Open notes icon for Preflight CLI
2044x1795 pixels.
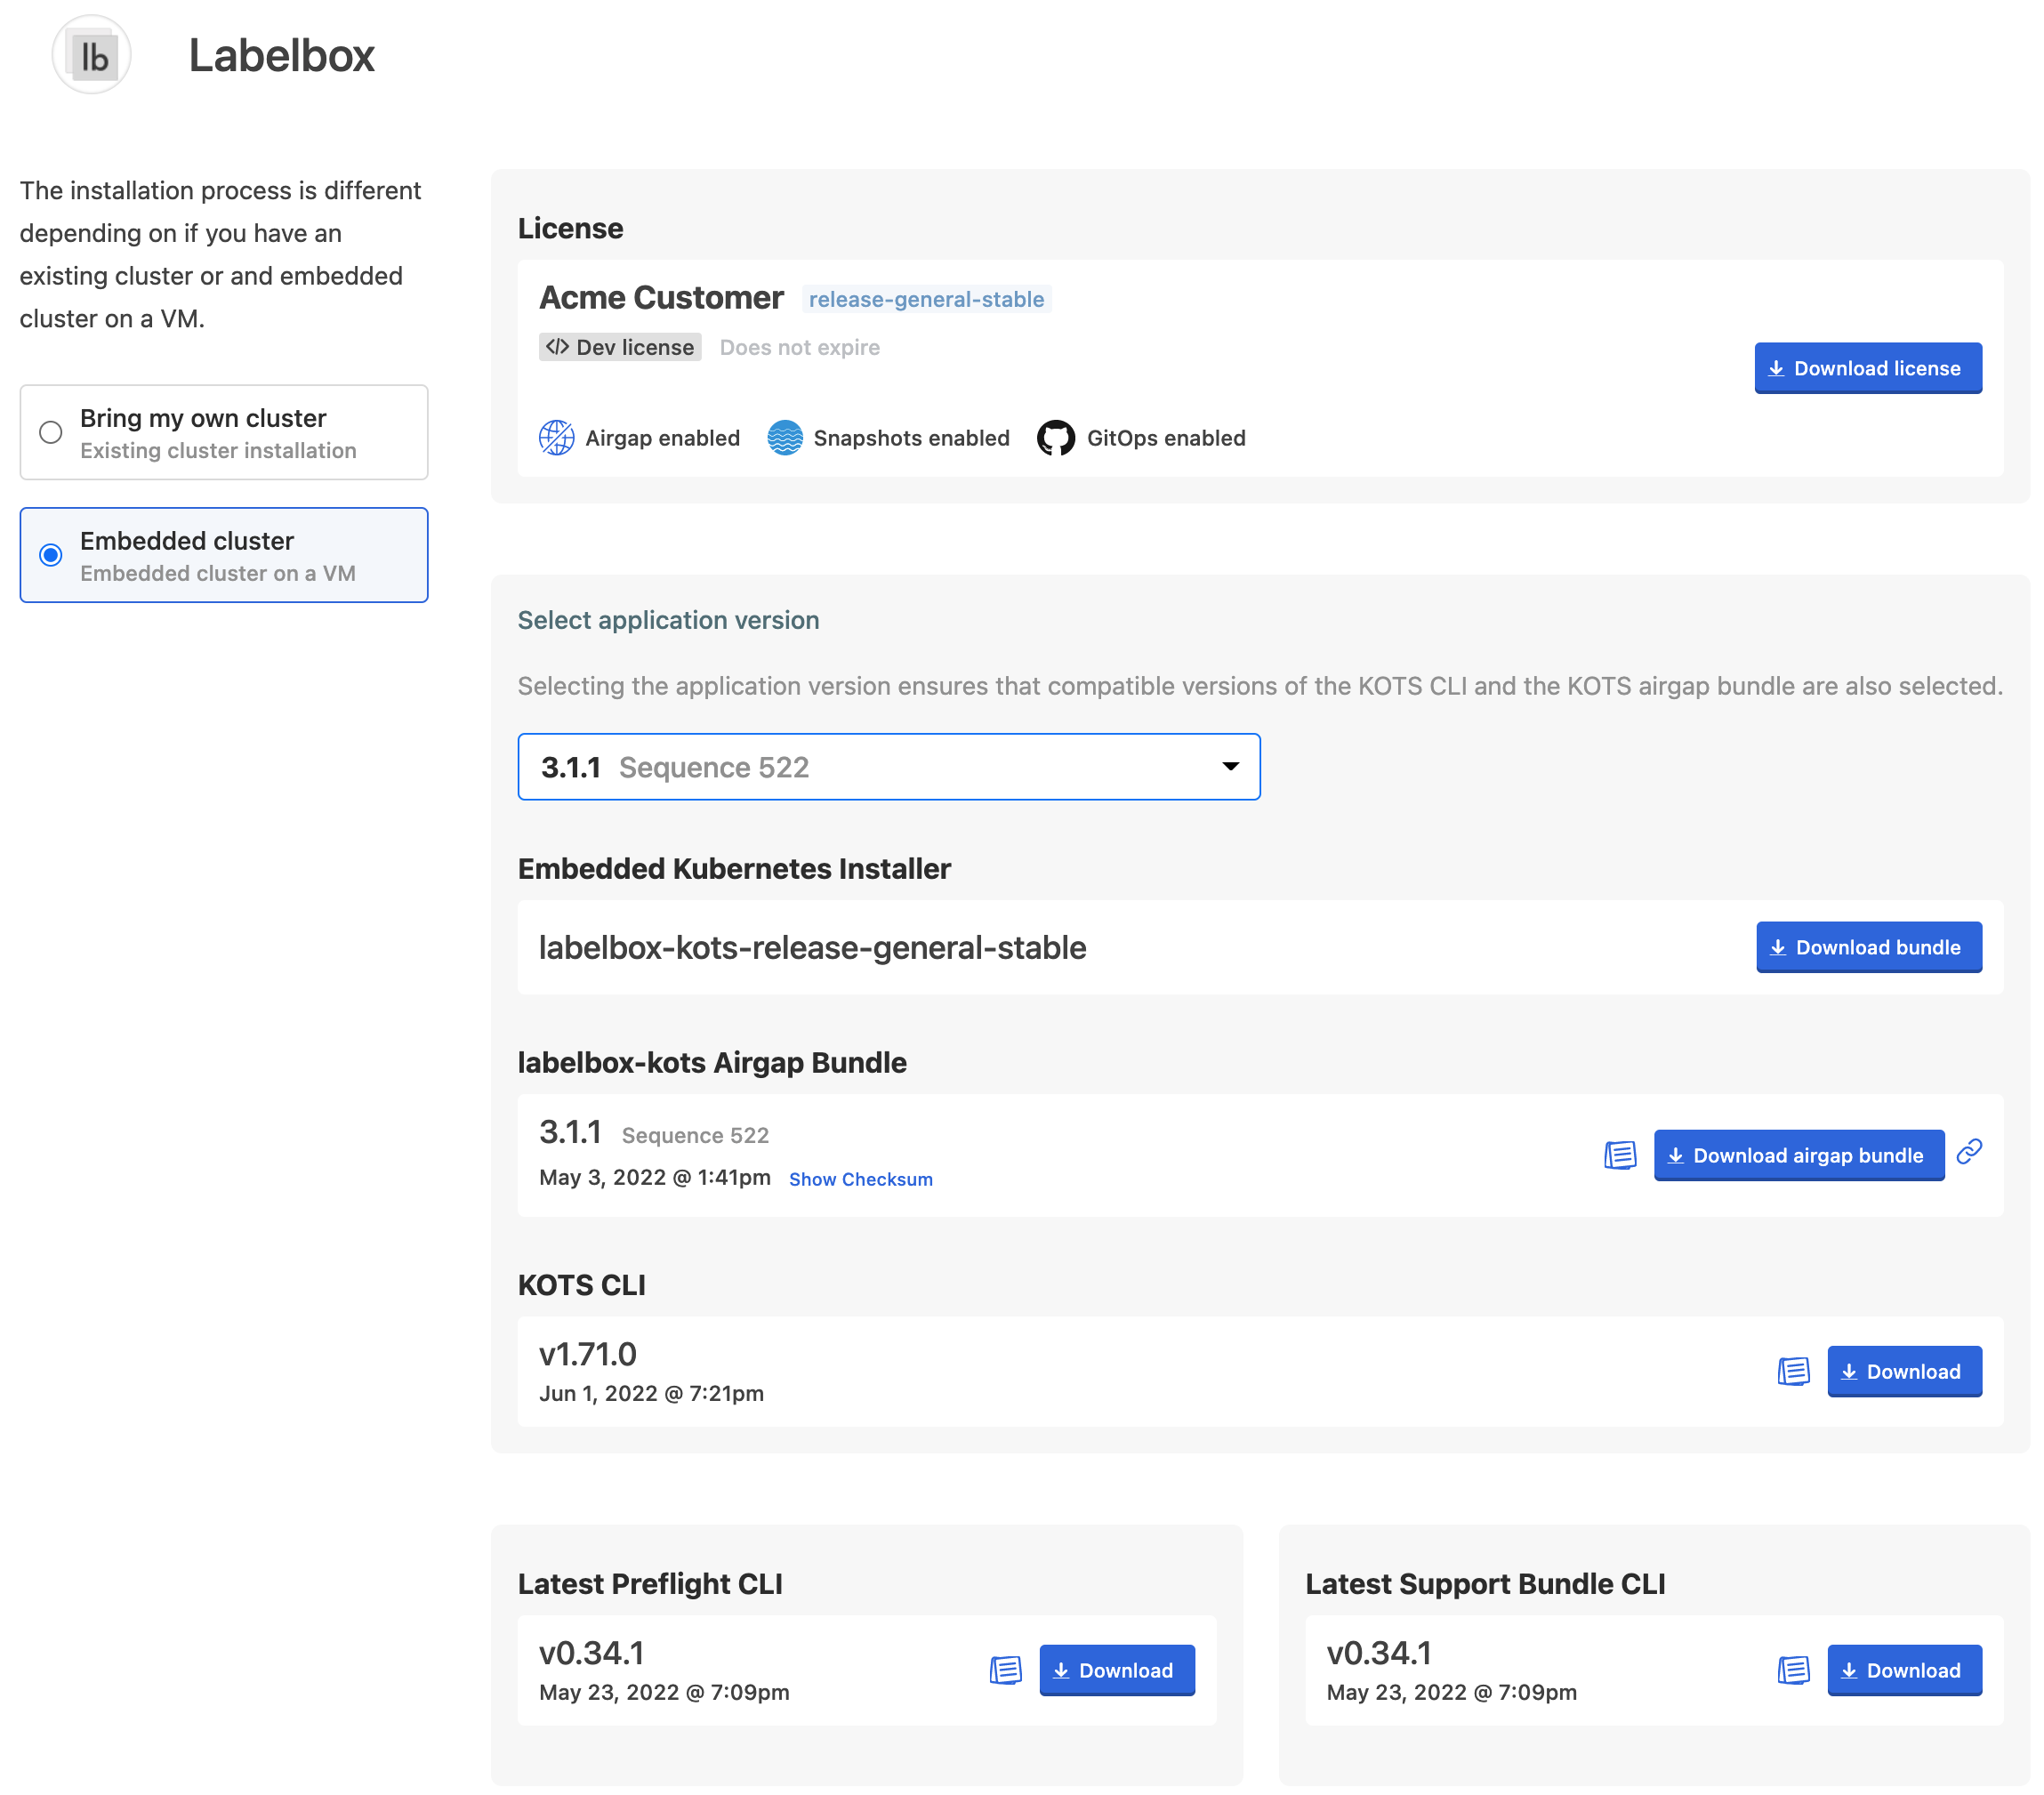click(1005, 1670)
